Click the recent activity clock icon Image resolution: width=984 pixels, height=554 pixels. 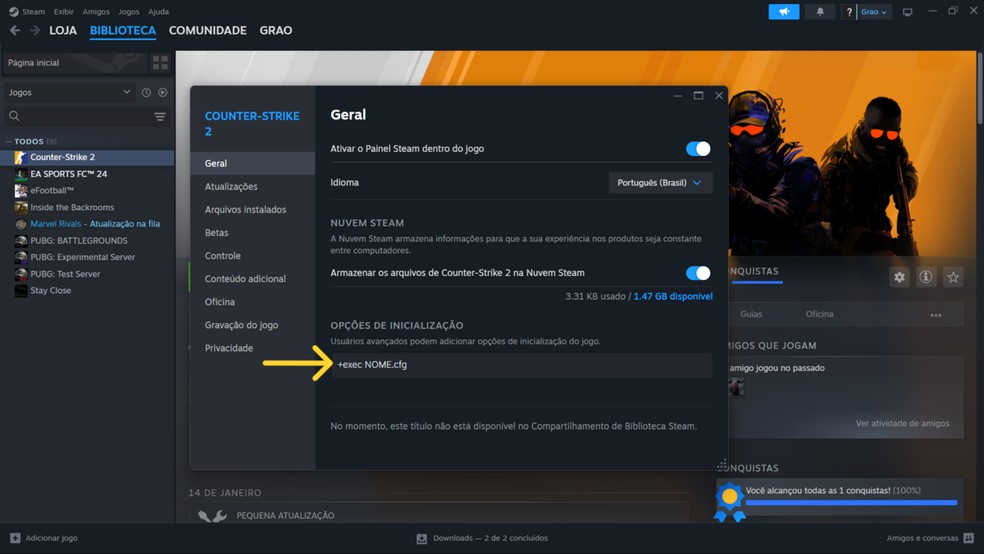(x=146, y=92)
